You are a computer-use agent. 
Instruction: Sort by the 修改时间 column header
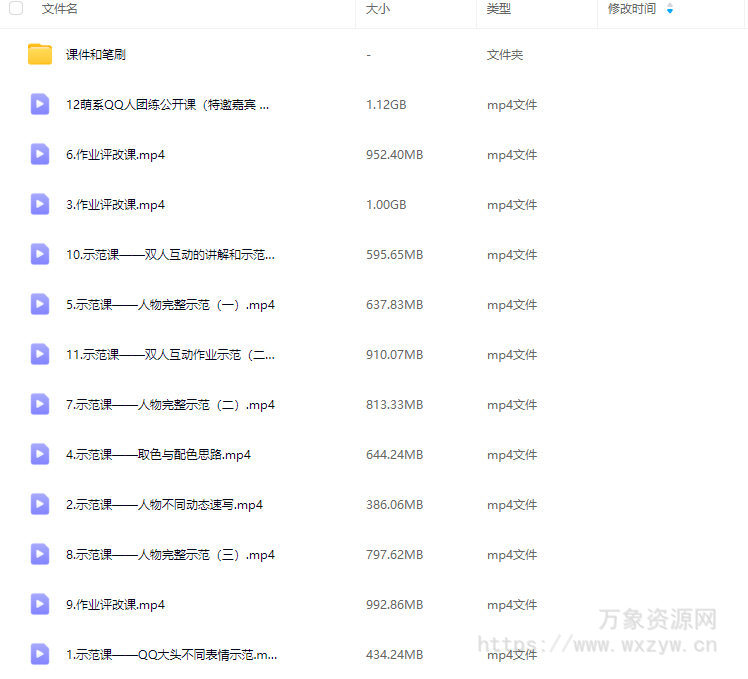click(x=632, y=9)
